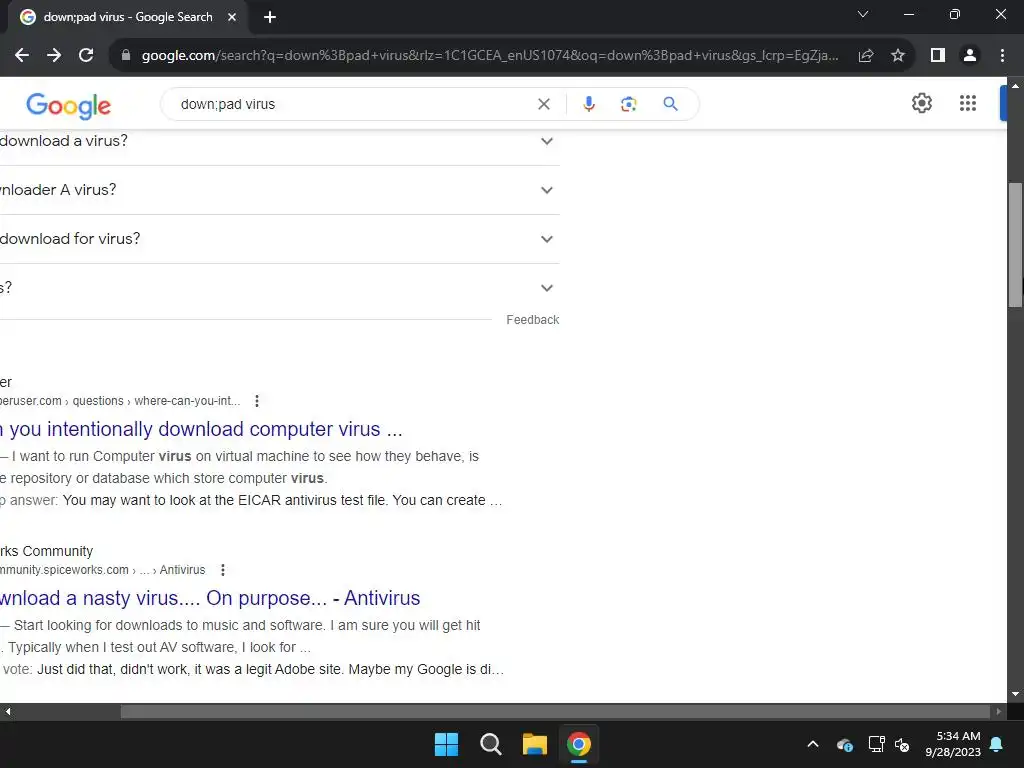Open more options for spiceworks result
The width and height of the screenshot is (1024, 768).
click(223, 570)
